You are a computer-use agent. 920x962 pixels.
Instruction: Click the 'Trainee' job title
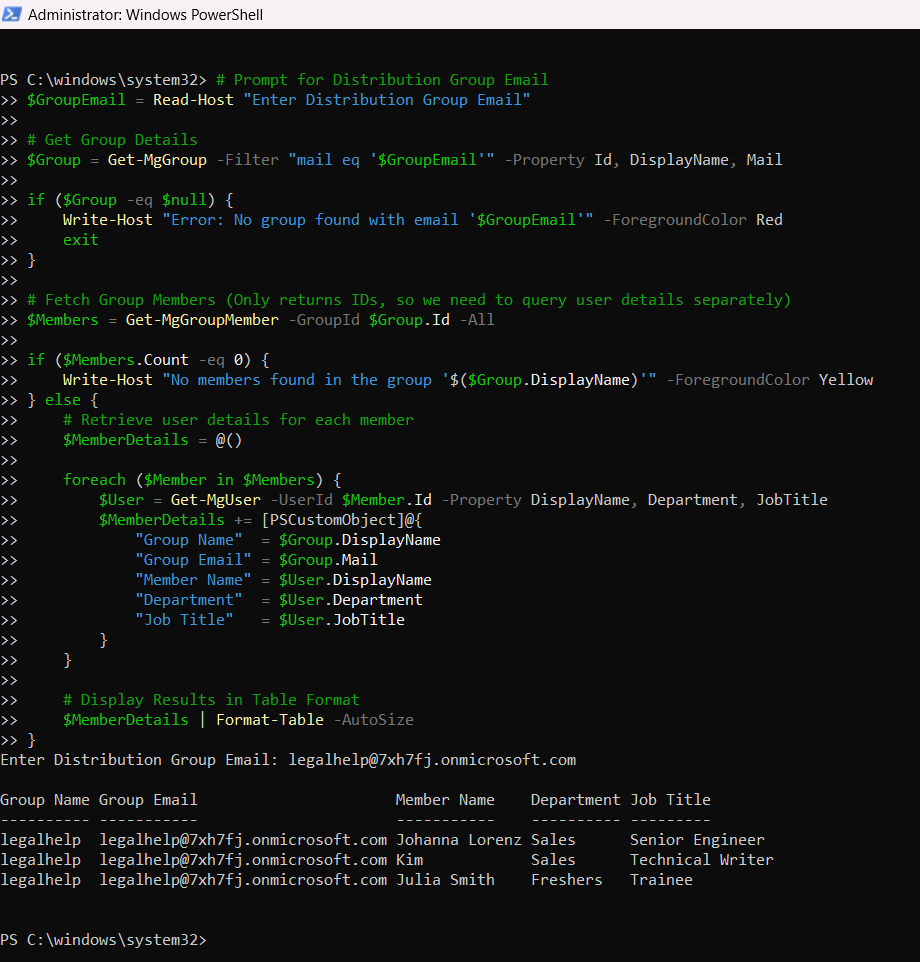[x=661, y=880]
